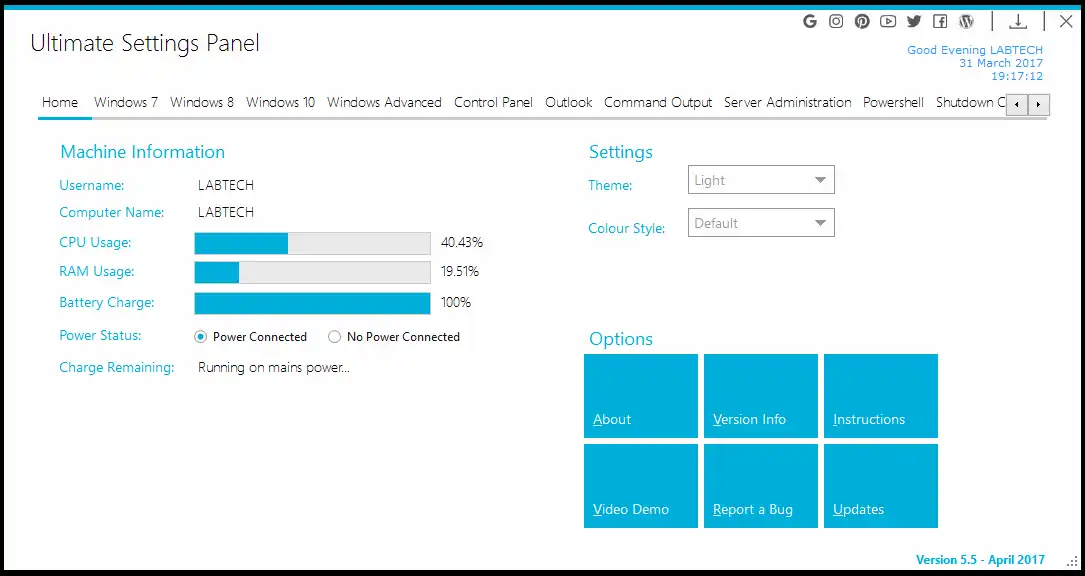Open the Pinterest icon link
1085x576 pixels.
click(x=862, y=21)
